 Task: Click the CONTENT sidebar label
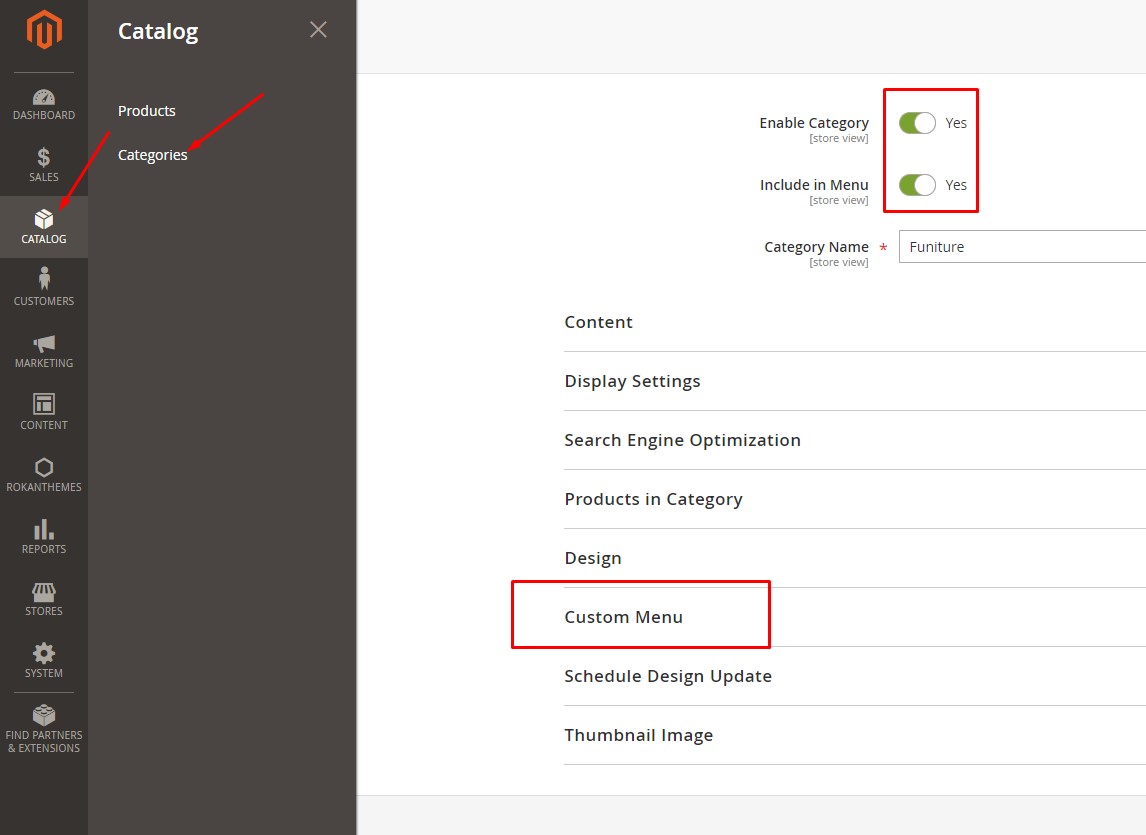pyautogui.click(x=44, y=425)
